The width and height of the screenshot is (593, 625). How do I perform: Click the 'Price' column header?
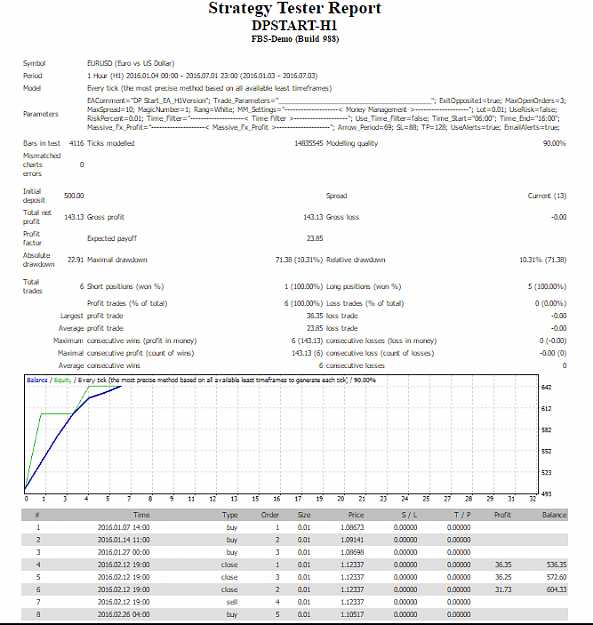(x=356, y=515)
